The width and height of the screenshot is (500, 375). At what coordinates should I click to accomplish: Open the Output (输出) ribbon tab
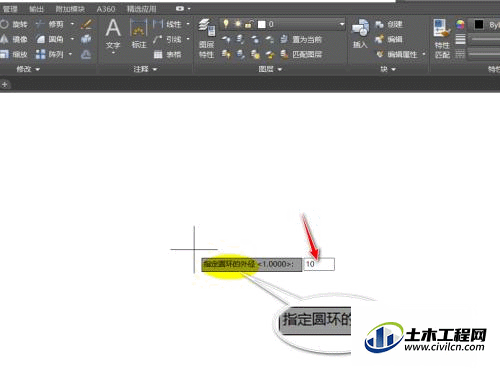36,9
